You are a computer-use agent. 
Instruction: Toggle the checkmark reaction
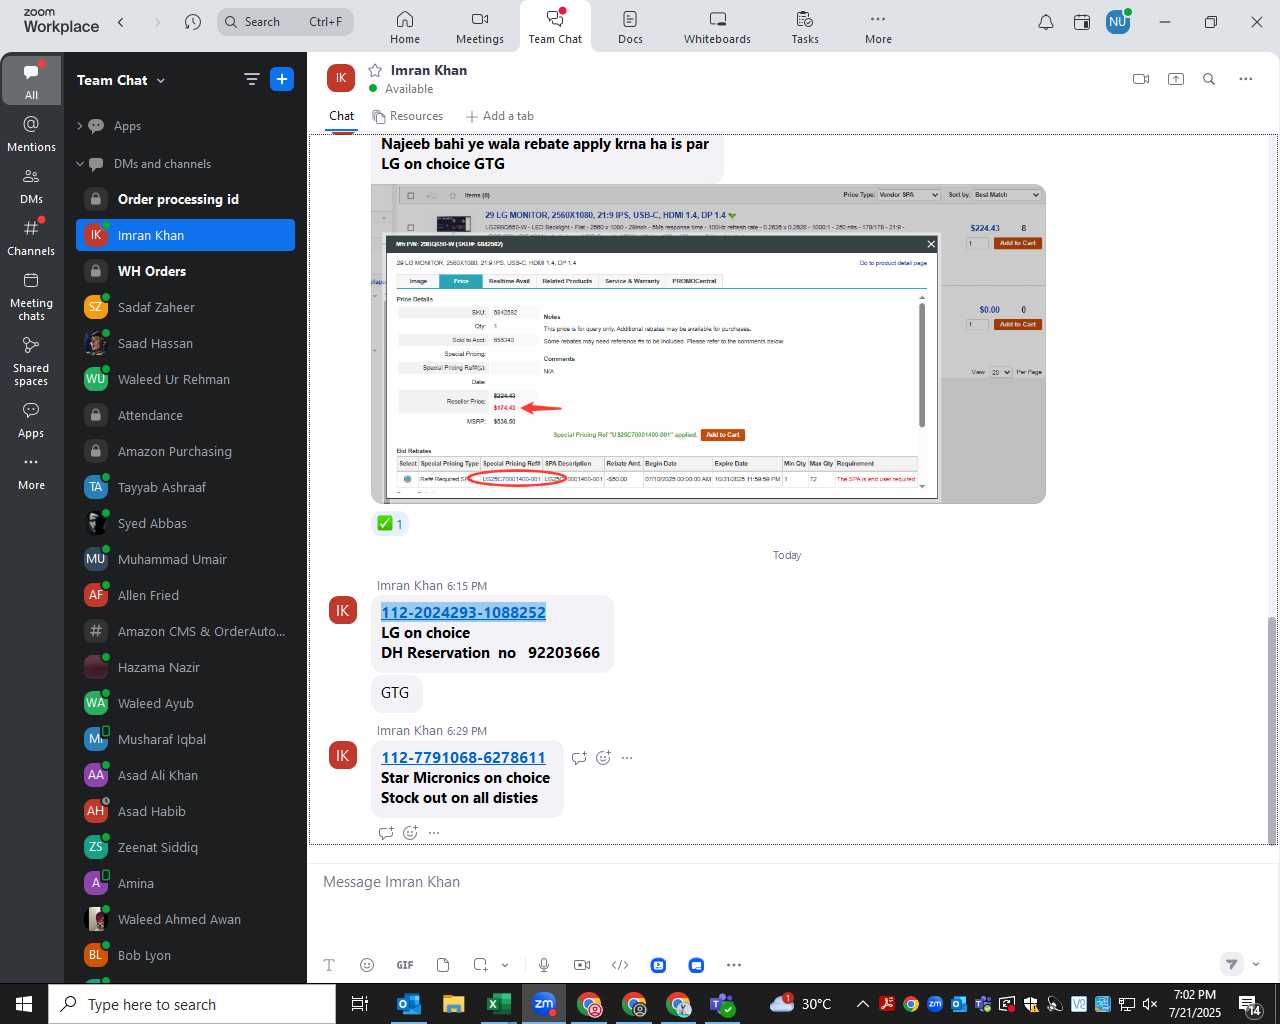coord(390,523)
